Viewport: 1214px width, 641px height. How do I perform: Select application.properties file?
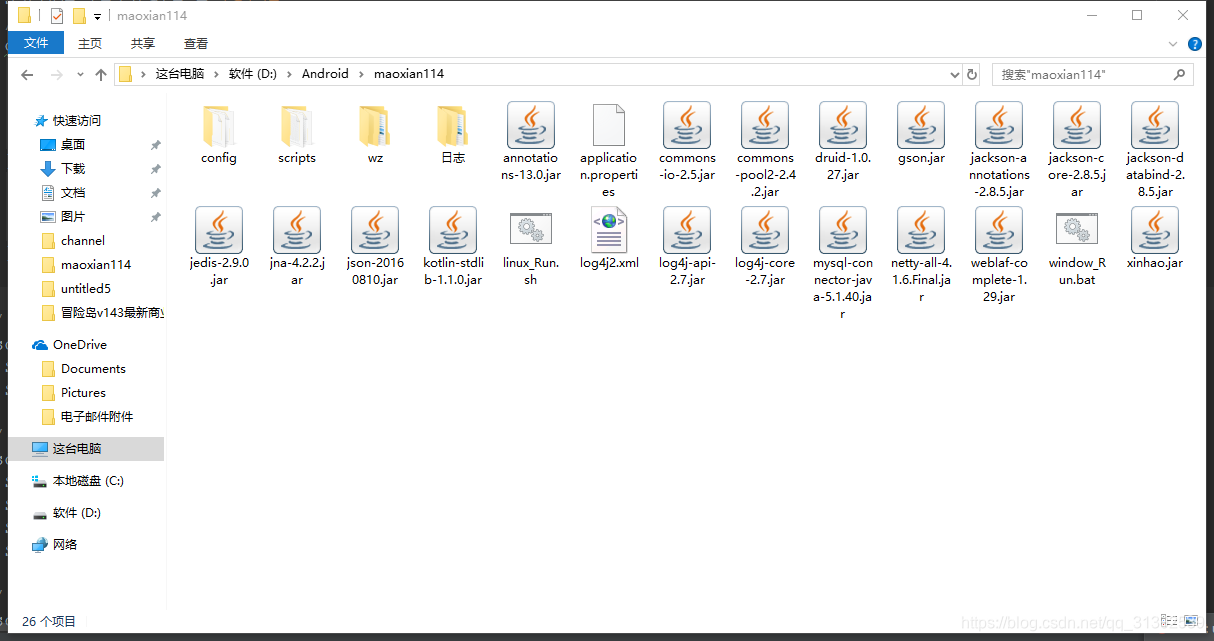tap(609, 150)
